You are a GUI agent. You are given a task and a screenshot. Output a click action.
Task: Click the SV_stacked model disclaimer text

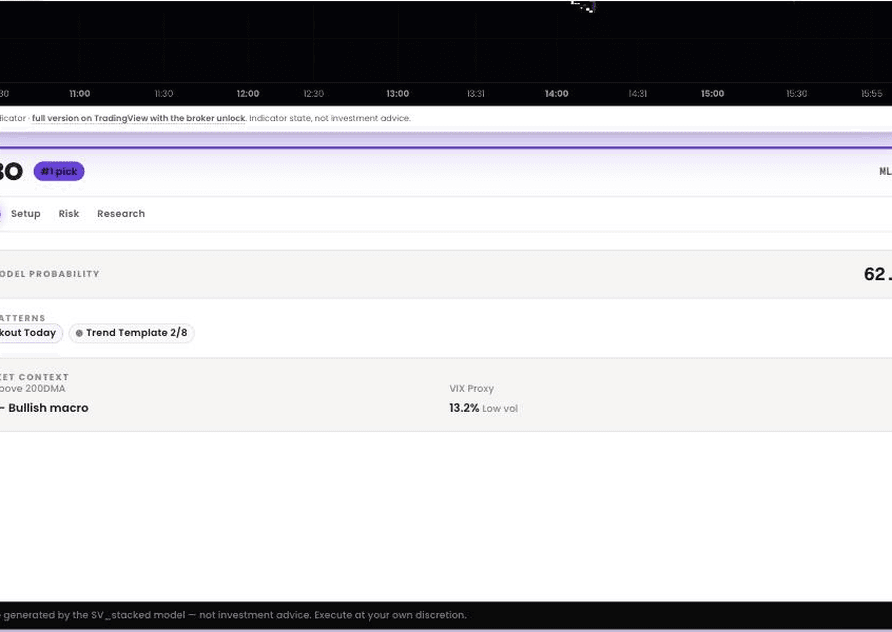click(x=233, y=615)
